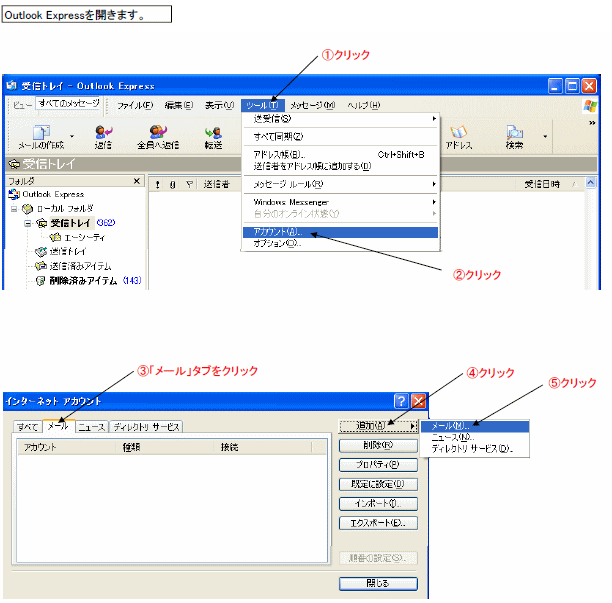Switch to the News (ニュース) tab

point(91,427)
